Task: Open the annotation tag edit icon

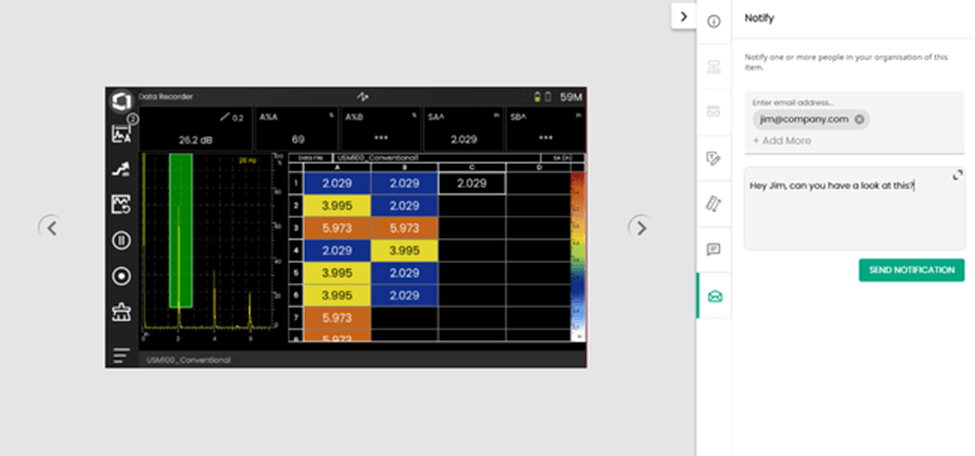Action: pyautogui.click(x=714, y=158)
